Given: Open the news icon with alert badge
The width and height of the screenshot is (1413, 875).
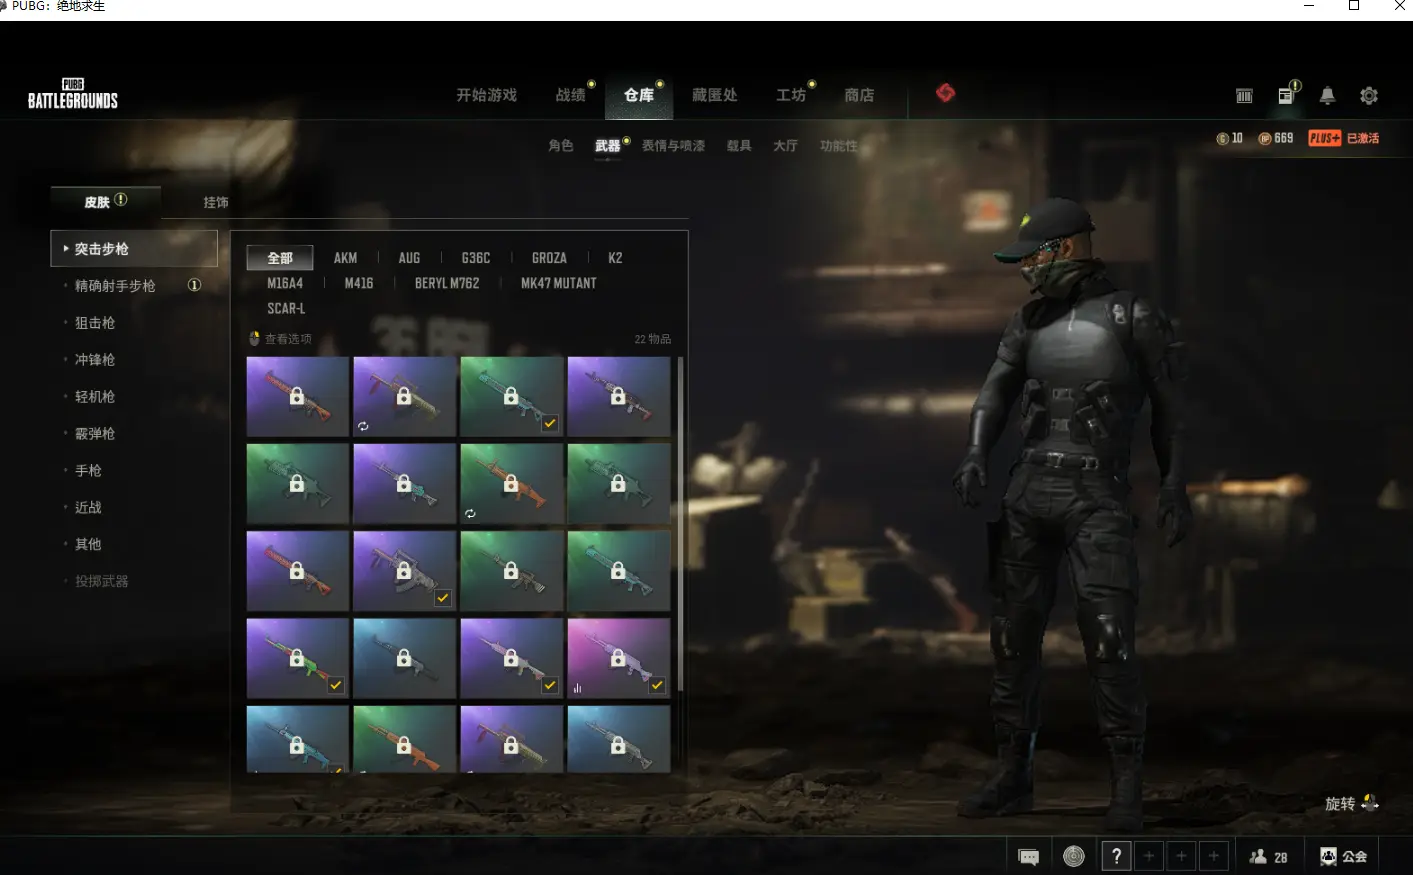Looking at the screenshot, I should (x=1286, y=96).
